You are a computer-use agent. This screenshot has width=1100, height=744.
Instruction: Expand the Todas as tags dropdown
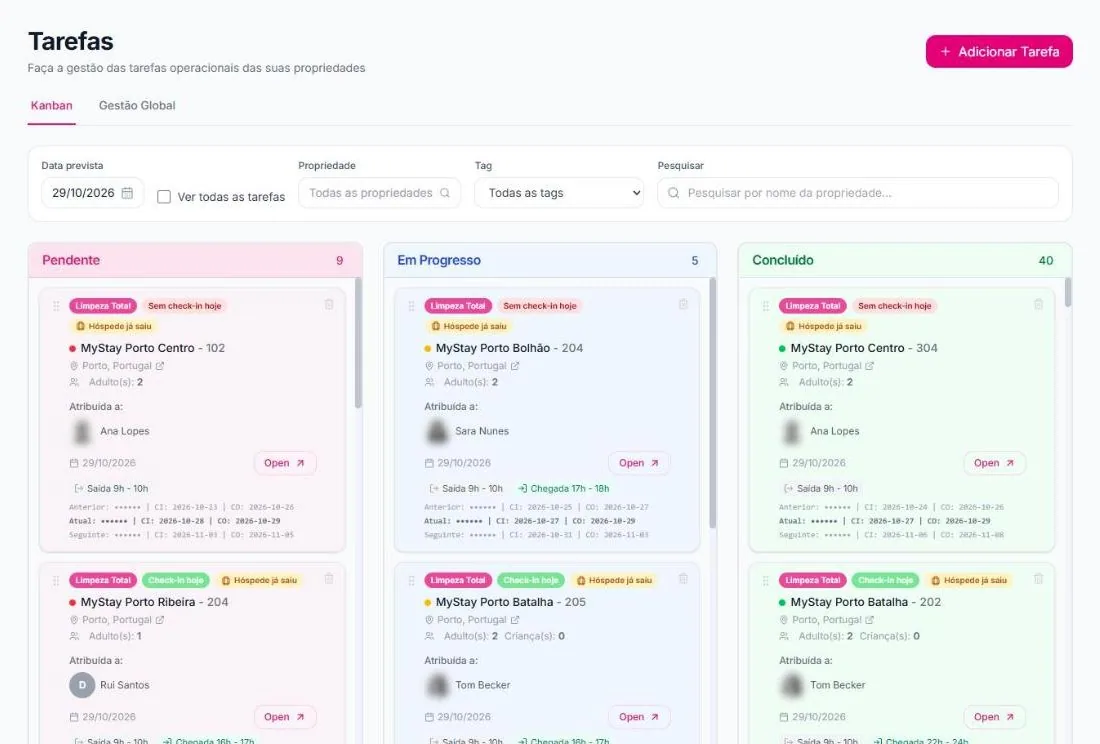tap(559, 193)
